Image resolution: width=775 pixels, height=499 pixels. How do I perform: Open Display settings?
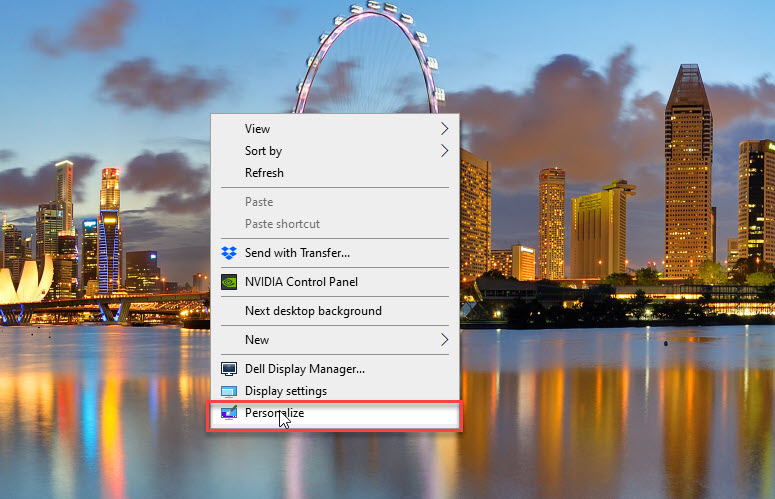335,391
